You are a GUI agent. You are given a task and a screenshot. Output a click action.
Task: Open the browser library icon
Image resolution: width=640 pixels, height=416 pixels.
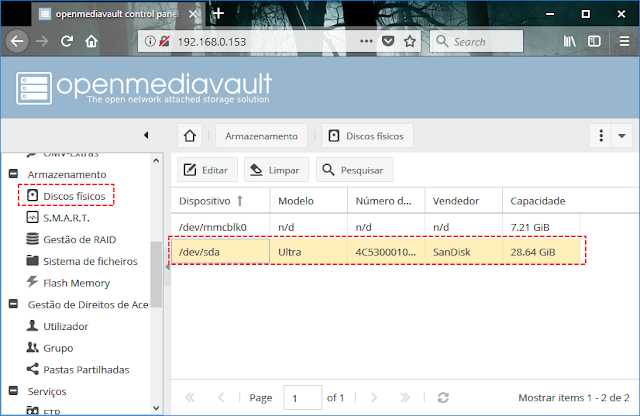569,41
